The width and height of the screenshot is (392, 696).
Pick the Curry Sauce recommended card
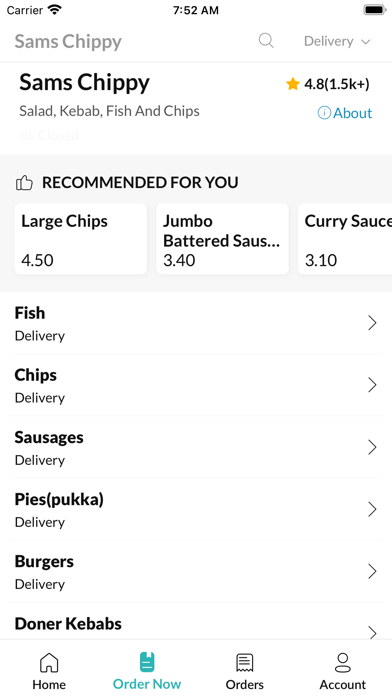click(x=345, y=239)
